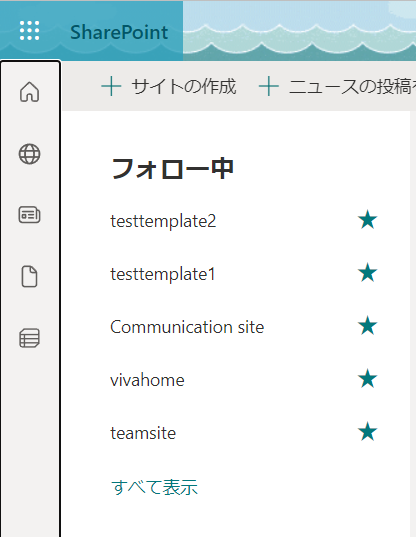This screenshot has height=537, width=416.
Task: Unfollow testtemplate1 via its star
Action: (367, 273)
